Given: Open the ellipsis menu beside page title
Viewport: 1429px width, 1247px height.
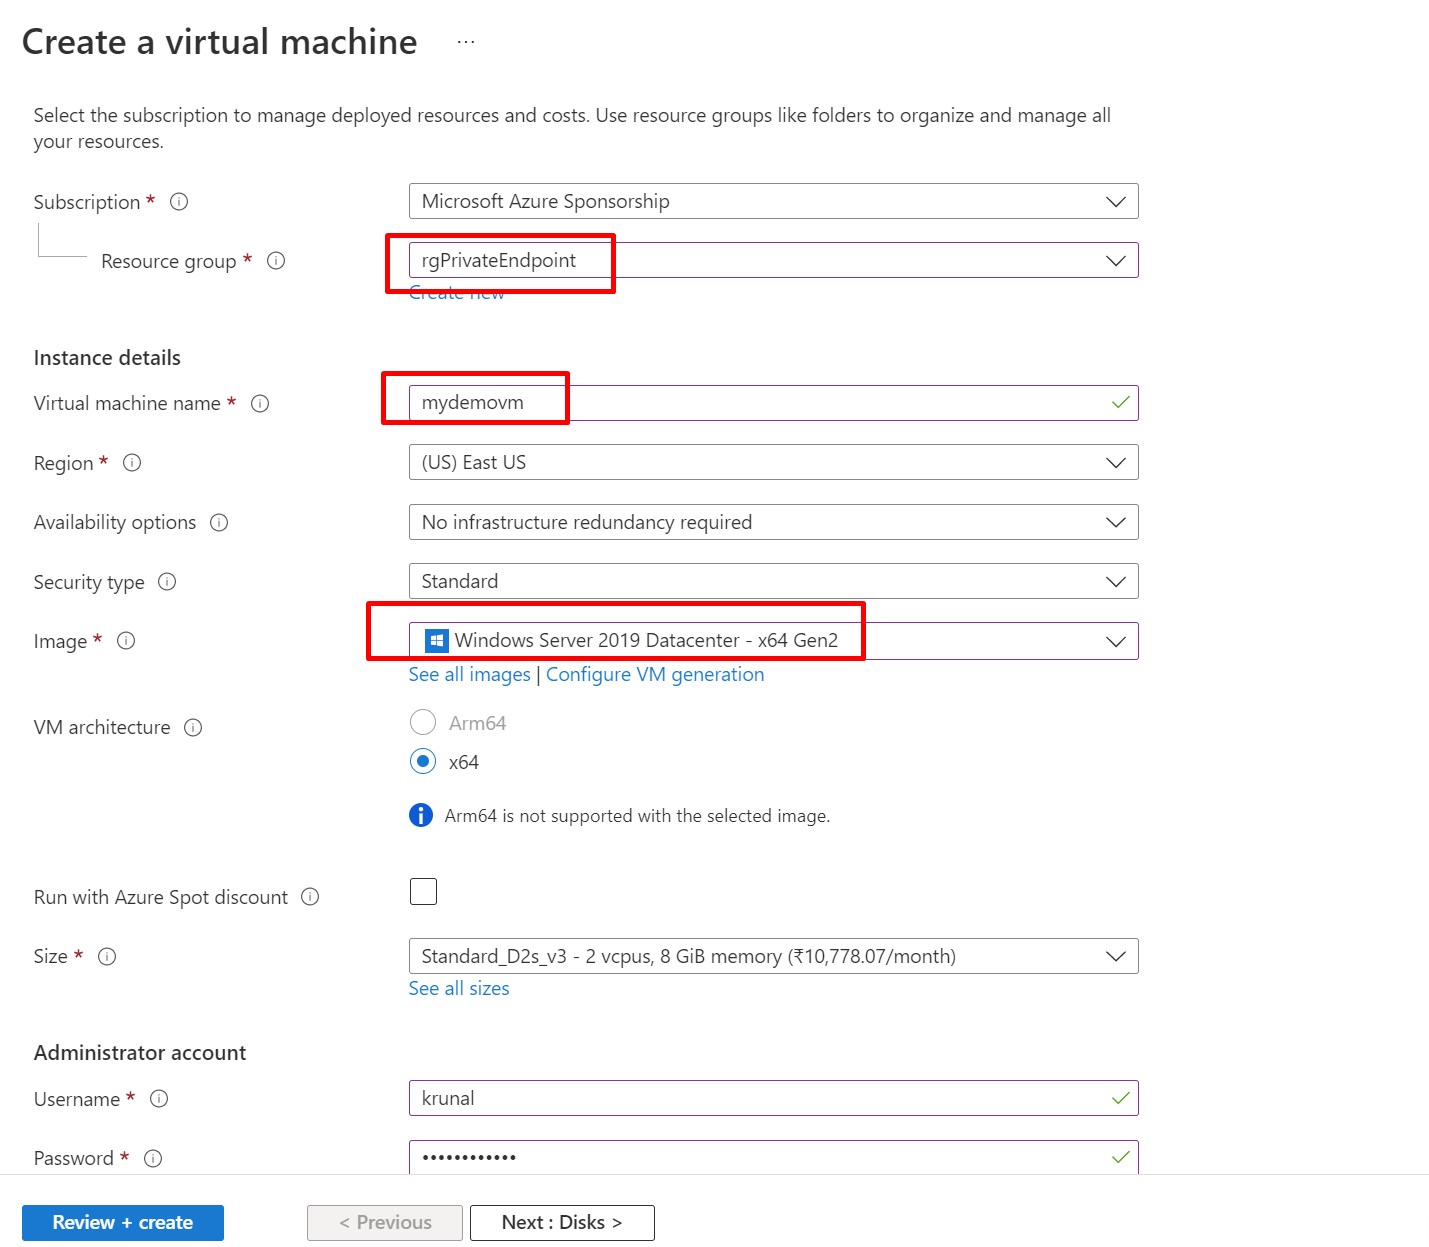Looking at the screenshot, I should click(466, 42).
